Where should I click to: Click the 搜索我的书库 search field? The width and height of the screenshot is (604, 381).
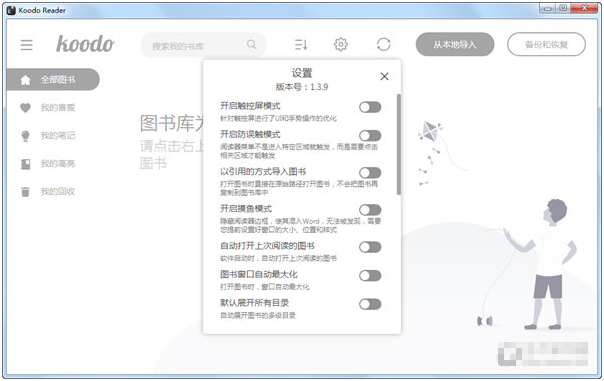point(203,45)
